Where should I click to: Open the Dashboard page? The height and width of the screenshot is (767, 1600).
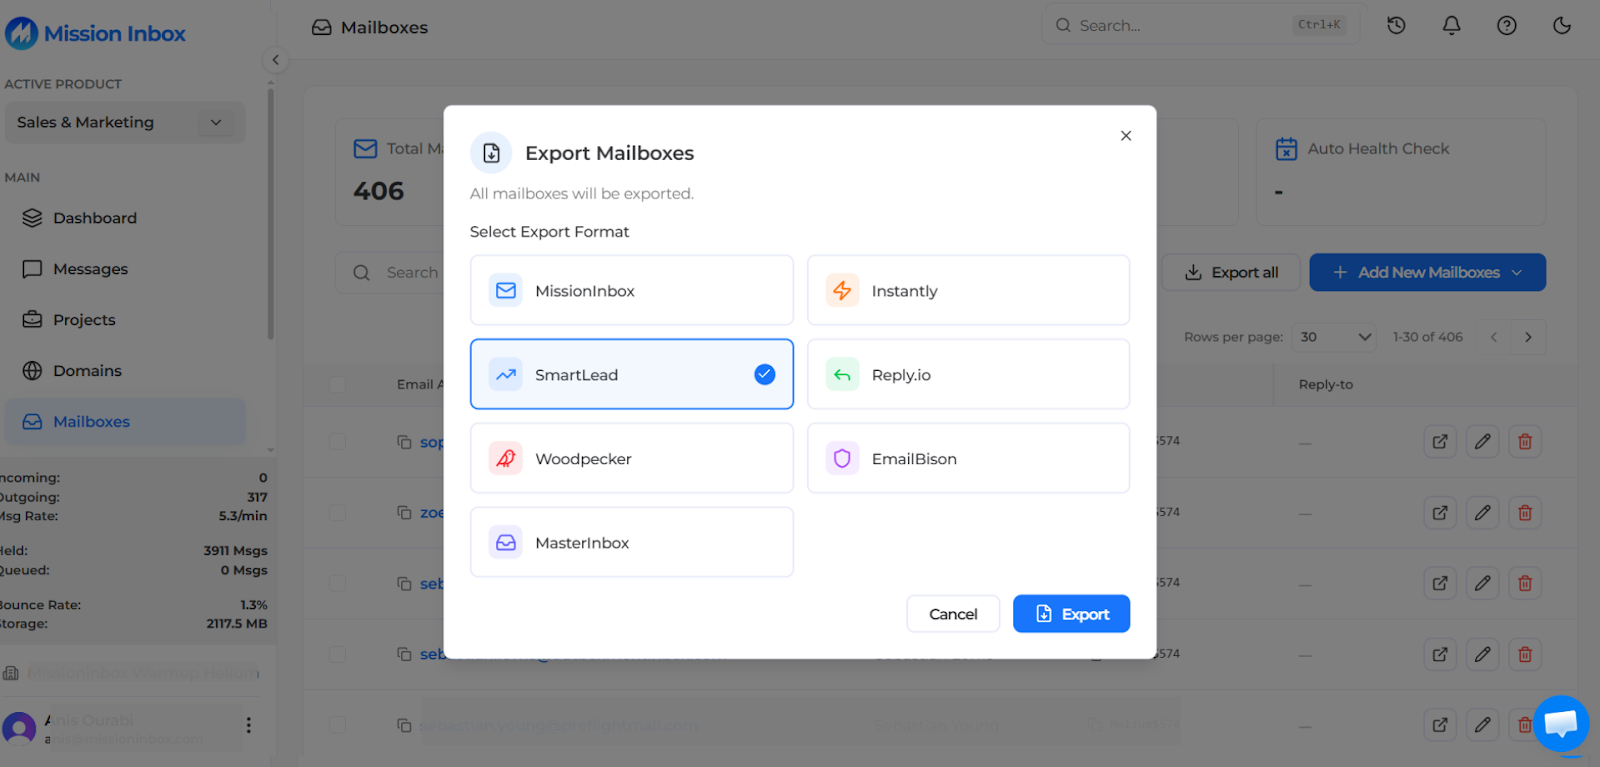(125, 218)
